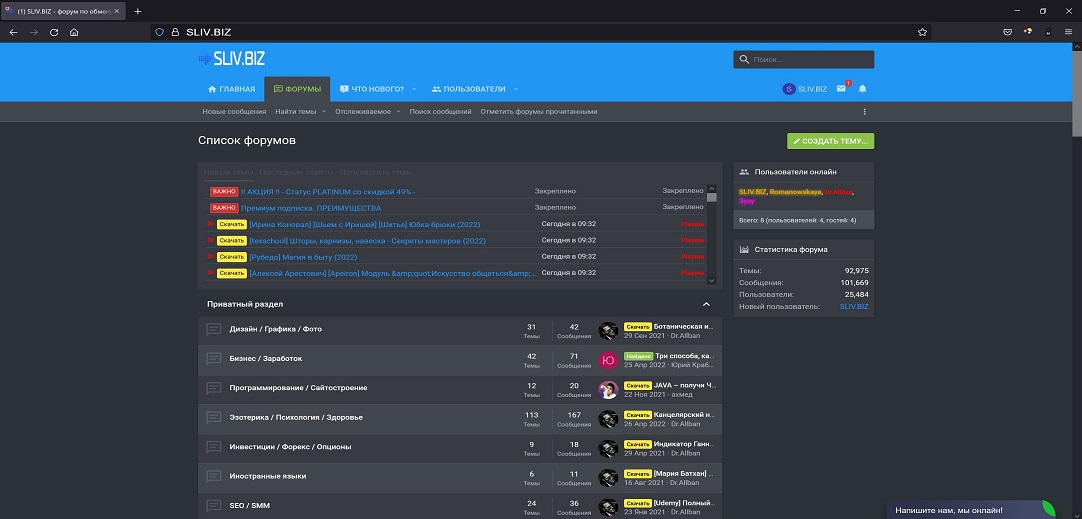Open newest user SLIV.BIZ in statistics

(854, 306)
